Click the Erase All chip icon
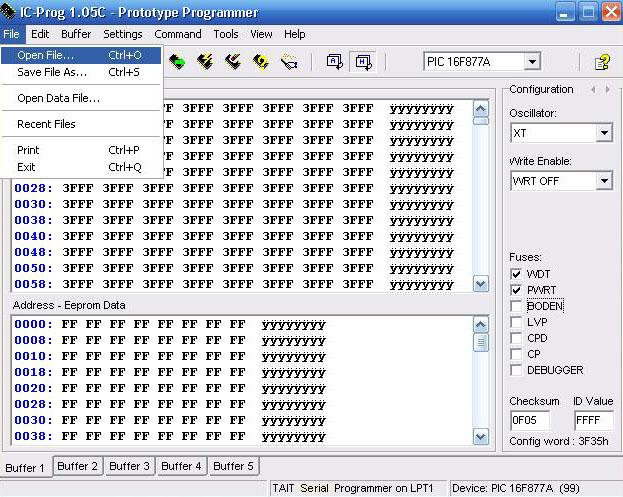 tap(233, 62)
